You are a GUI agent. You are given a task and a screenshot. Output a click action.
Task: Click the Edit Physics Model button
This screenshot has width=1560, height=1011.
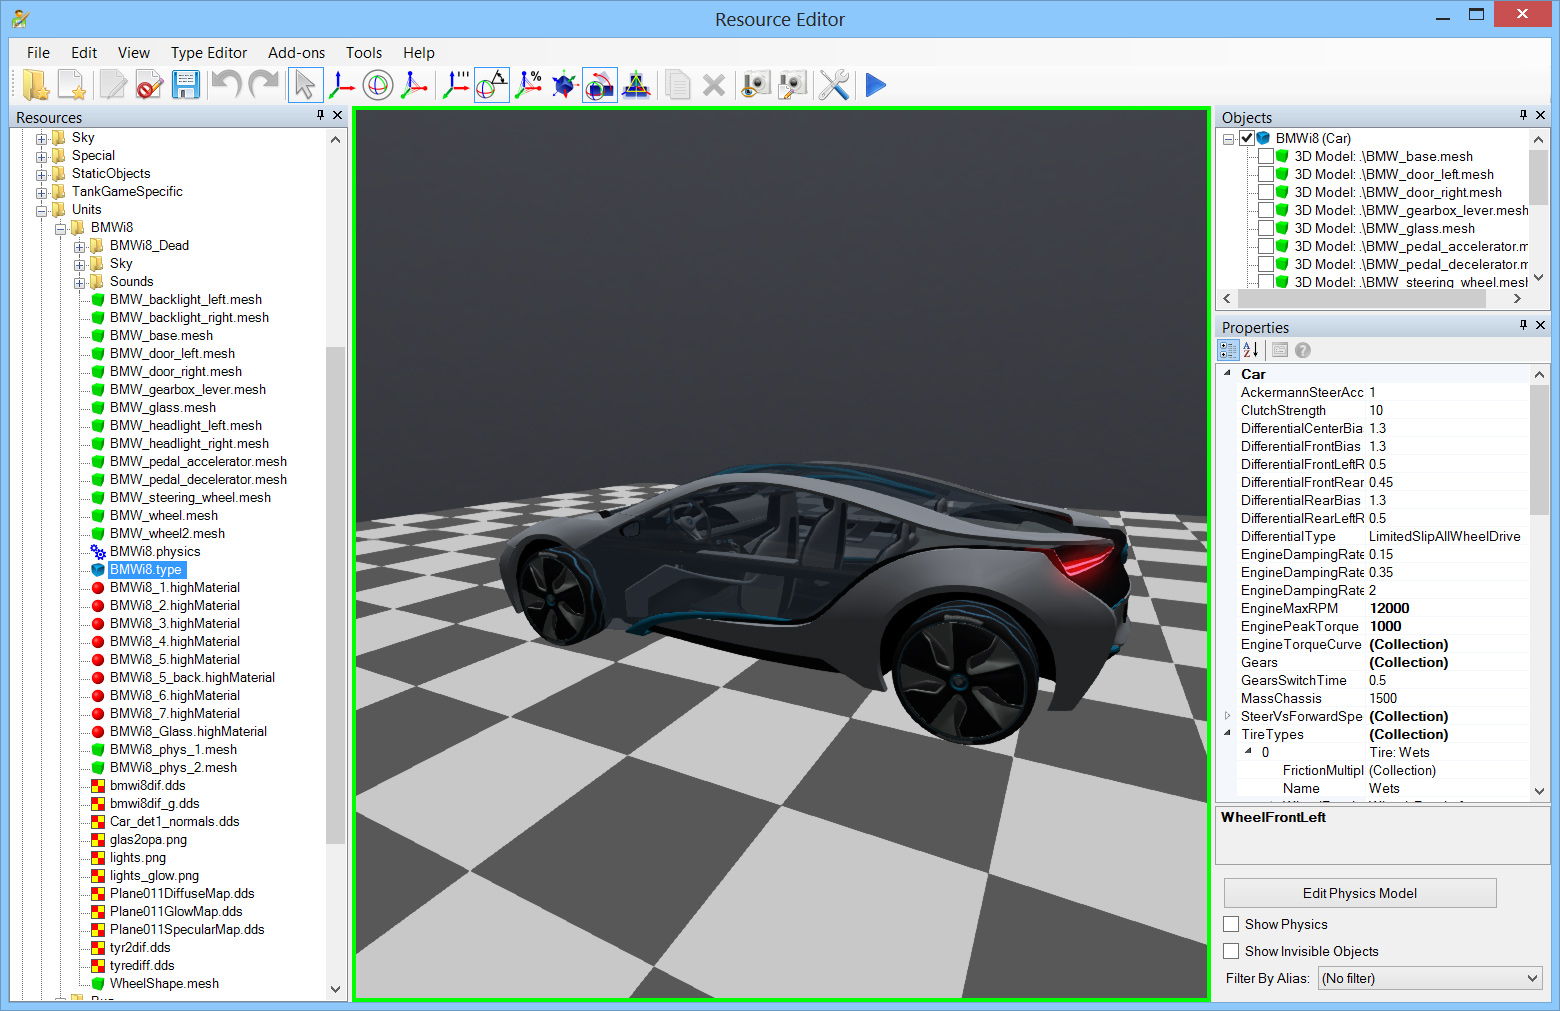tap(1360, 893)
